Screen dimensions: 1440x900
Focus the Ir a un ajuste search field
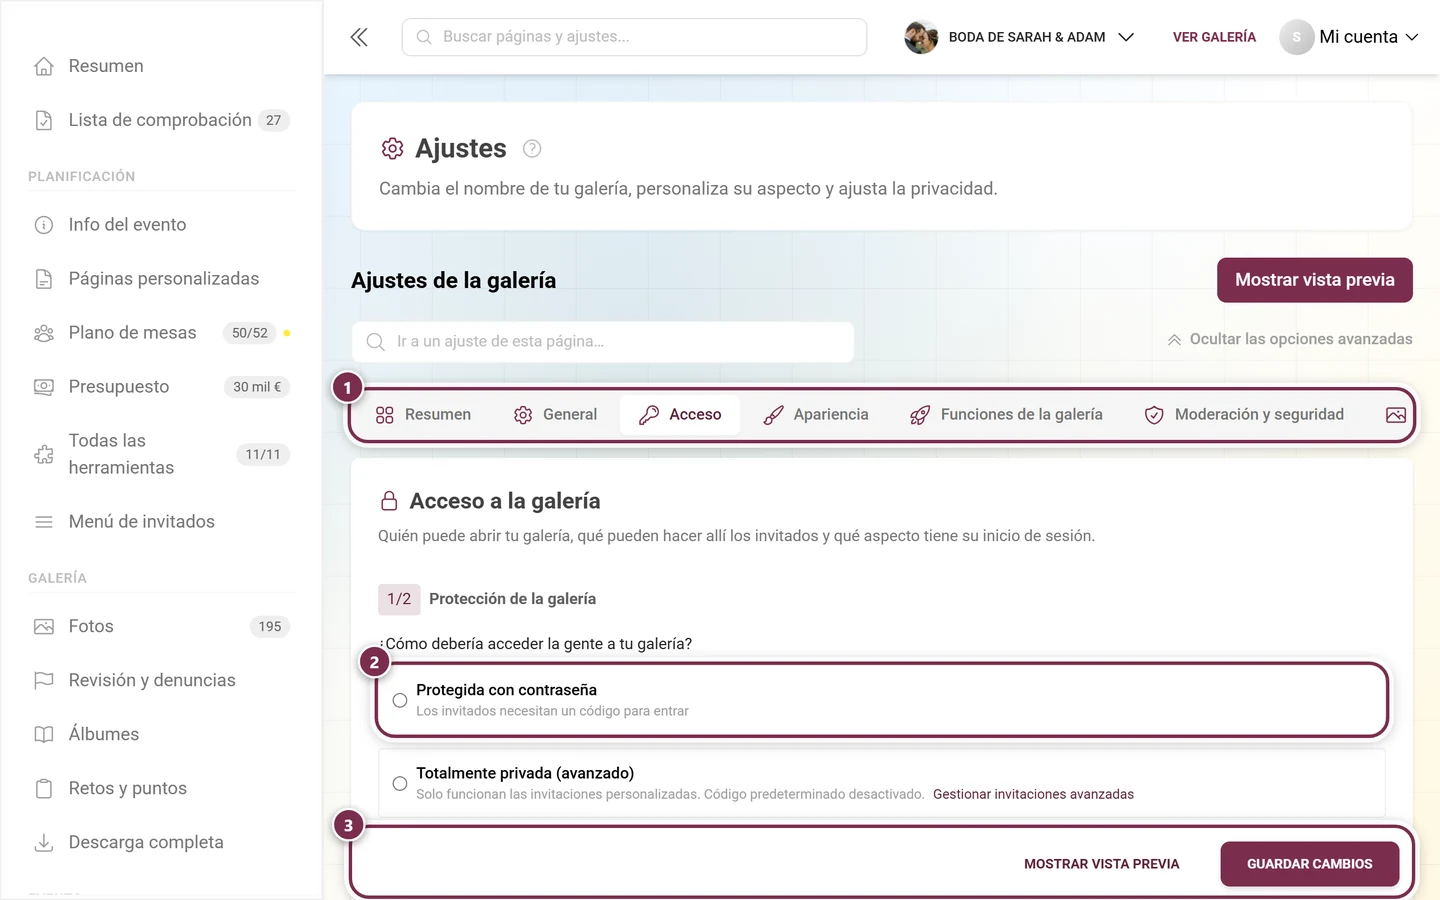click(x=603, y=342)
